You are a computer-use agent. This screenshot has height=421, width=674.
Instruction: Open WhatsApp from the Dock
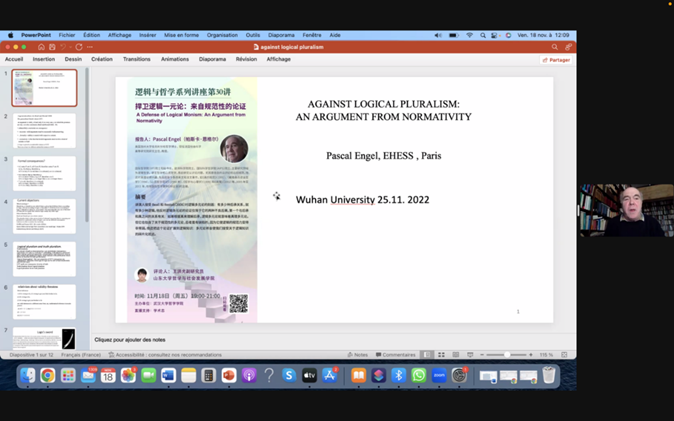[x=418, y=376]
